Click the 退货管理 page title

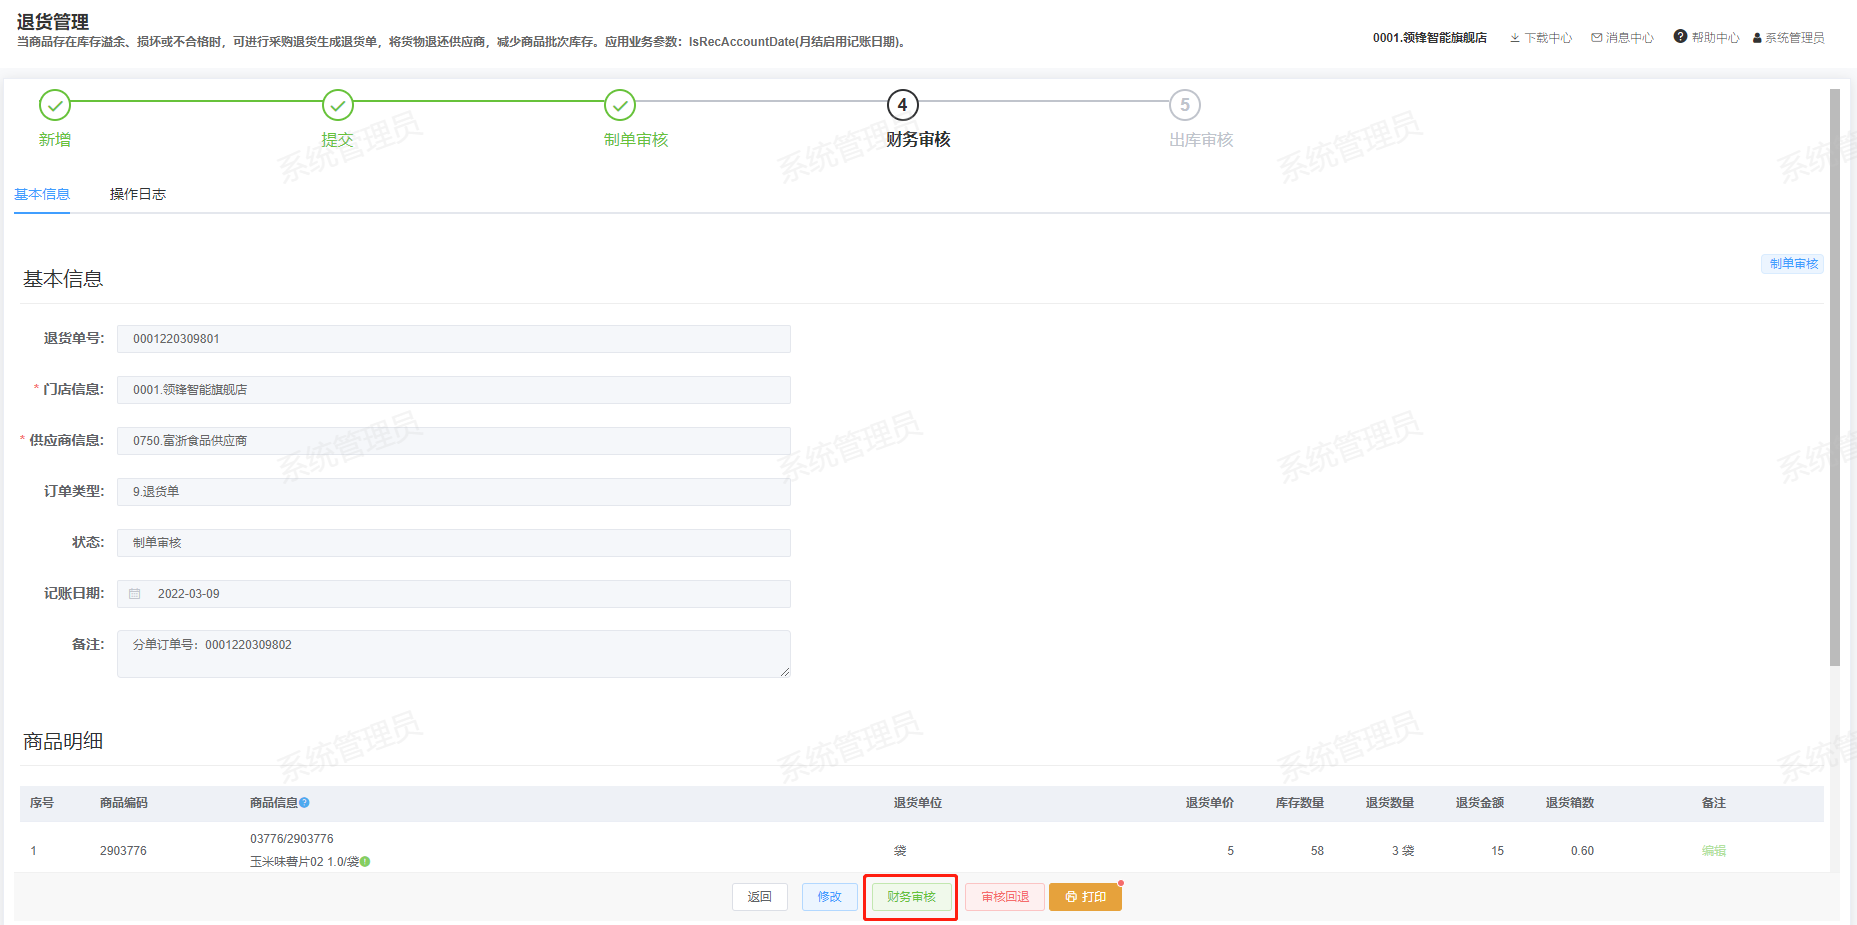[x=53, y=22]
